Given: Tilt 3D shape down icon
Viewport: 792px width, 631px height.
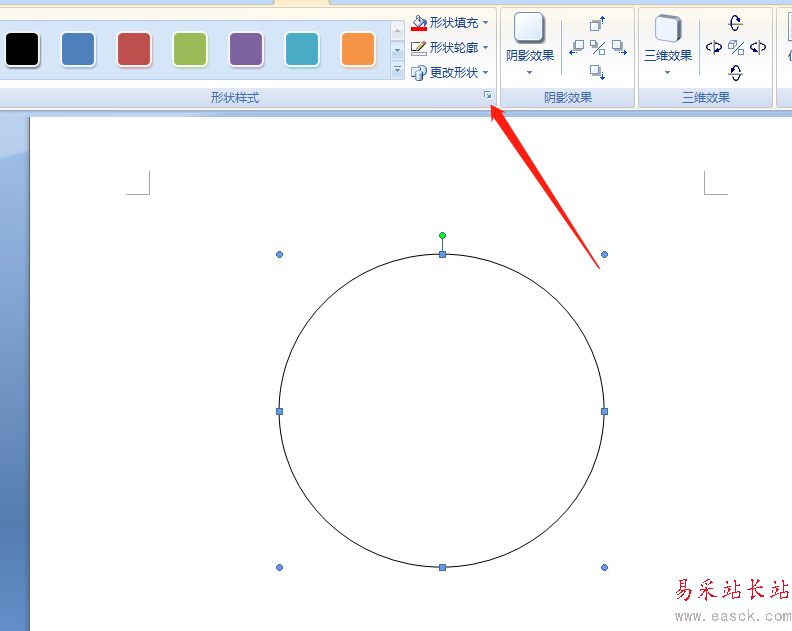Looking at the screenshot, I should [x=735, y=73].
